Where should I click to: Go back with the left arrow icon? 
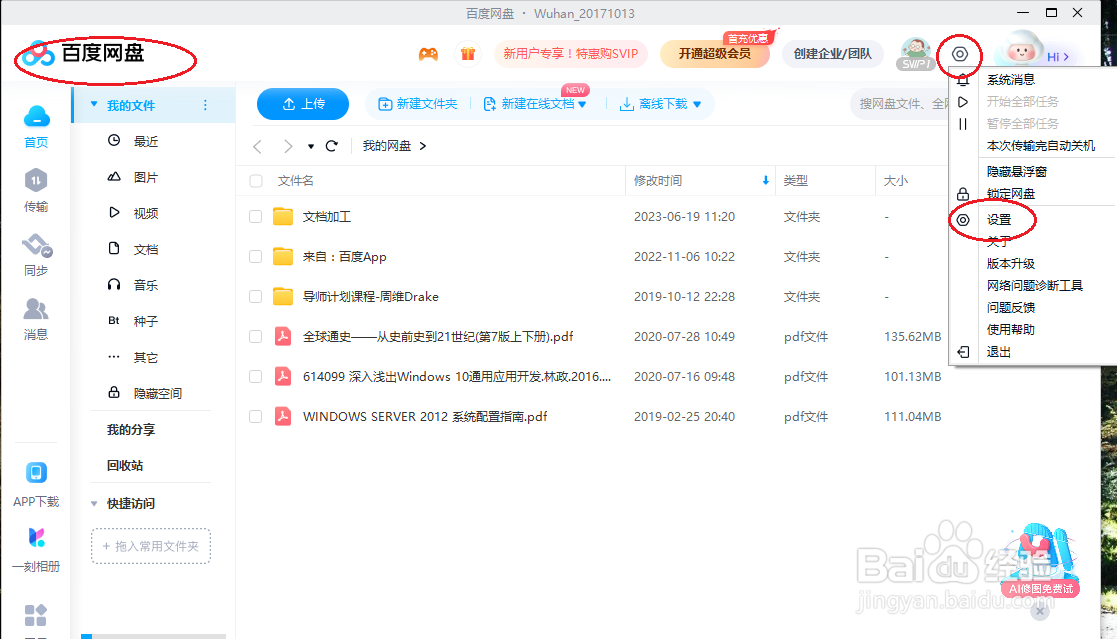click(257, 146)
